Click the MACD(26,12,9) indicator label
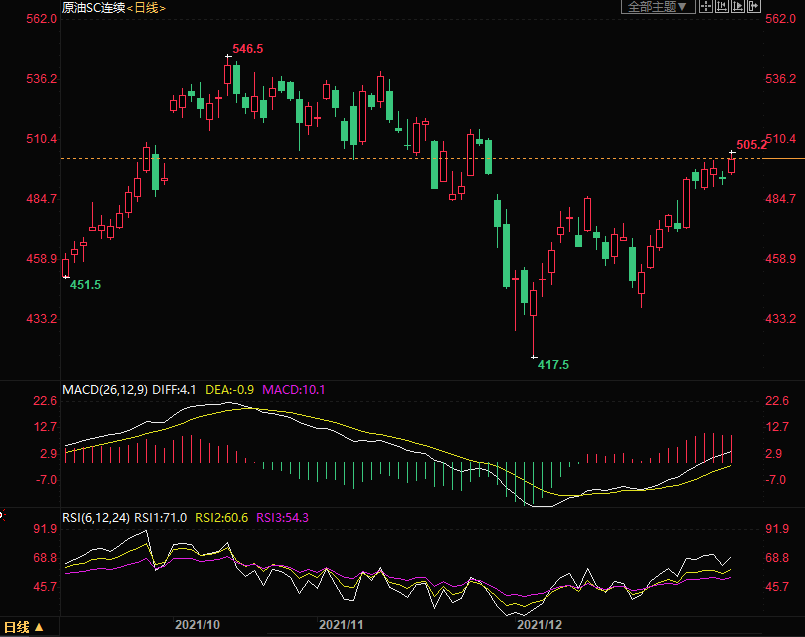805x637 pixels. (103, 389)
